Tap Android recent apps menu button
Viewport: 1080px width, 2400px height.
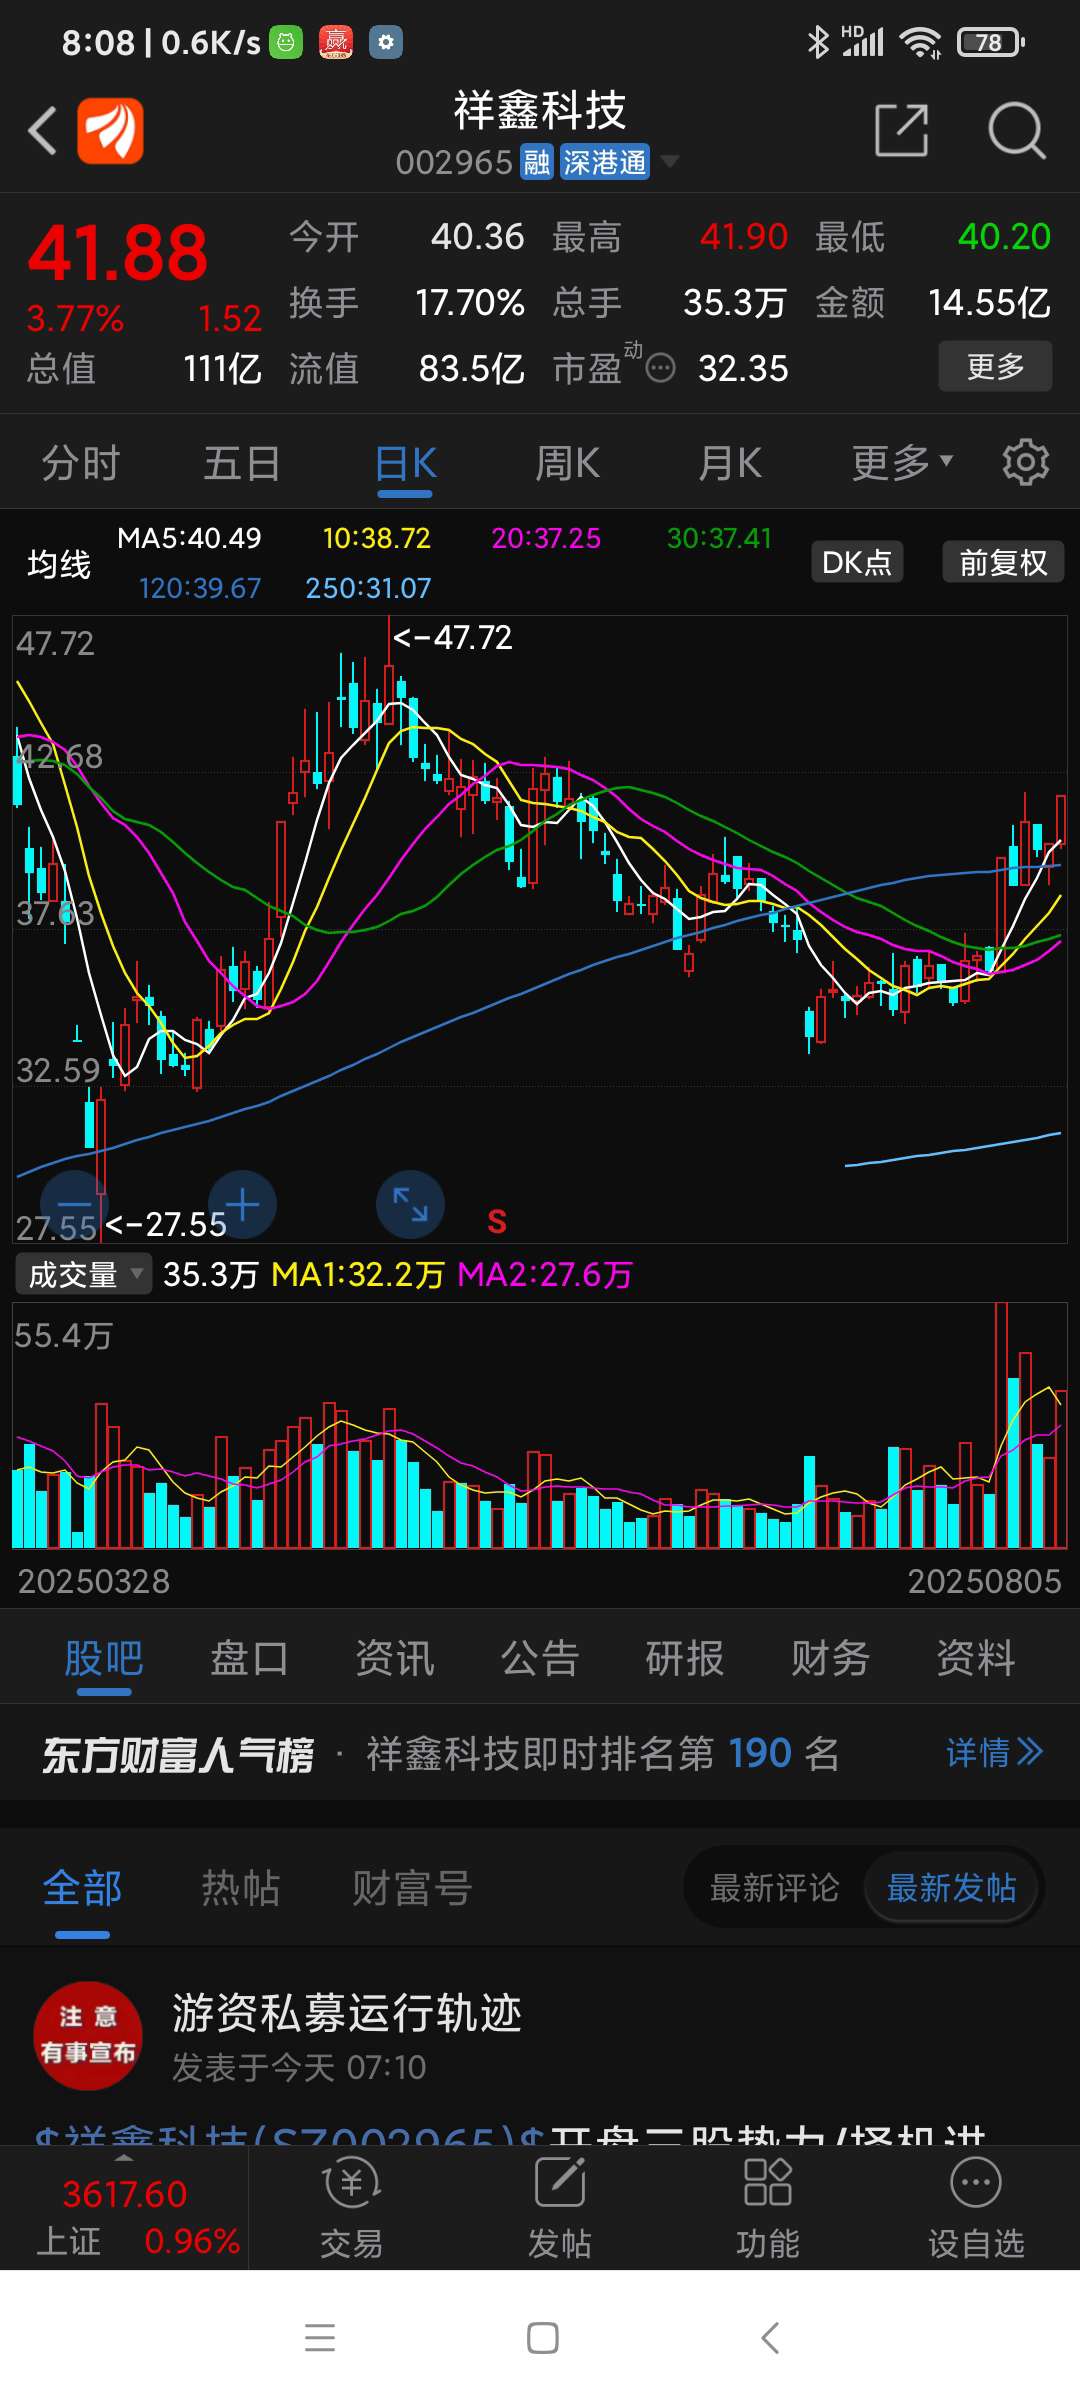(x=320, y=2338)
